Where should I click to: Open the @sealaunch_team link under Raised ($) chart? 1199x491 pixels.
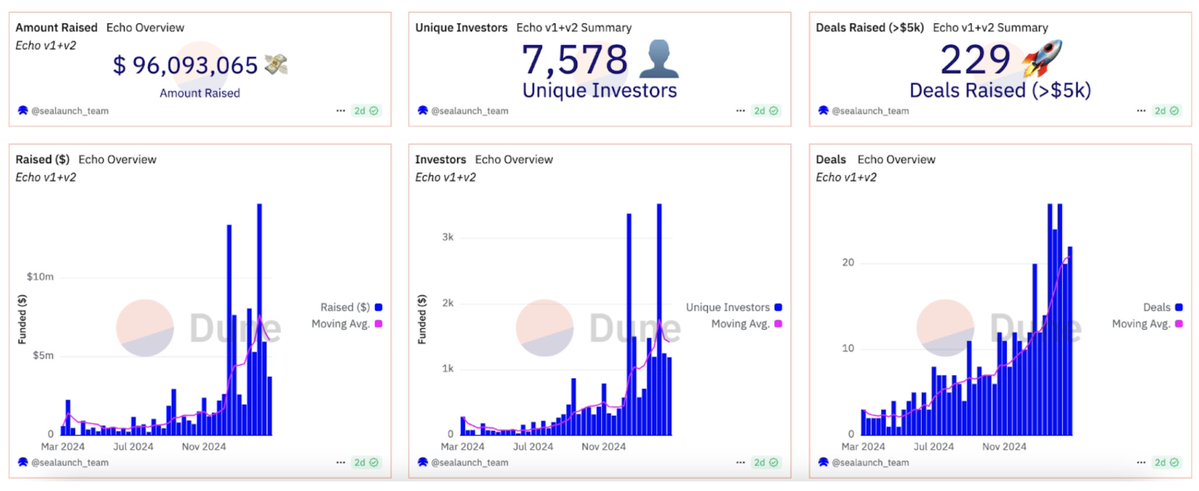pos(71,462)
